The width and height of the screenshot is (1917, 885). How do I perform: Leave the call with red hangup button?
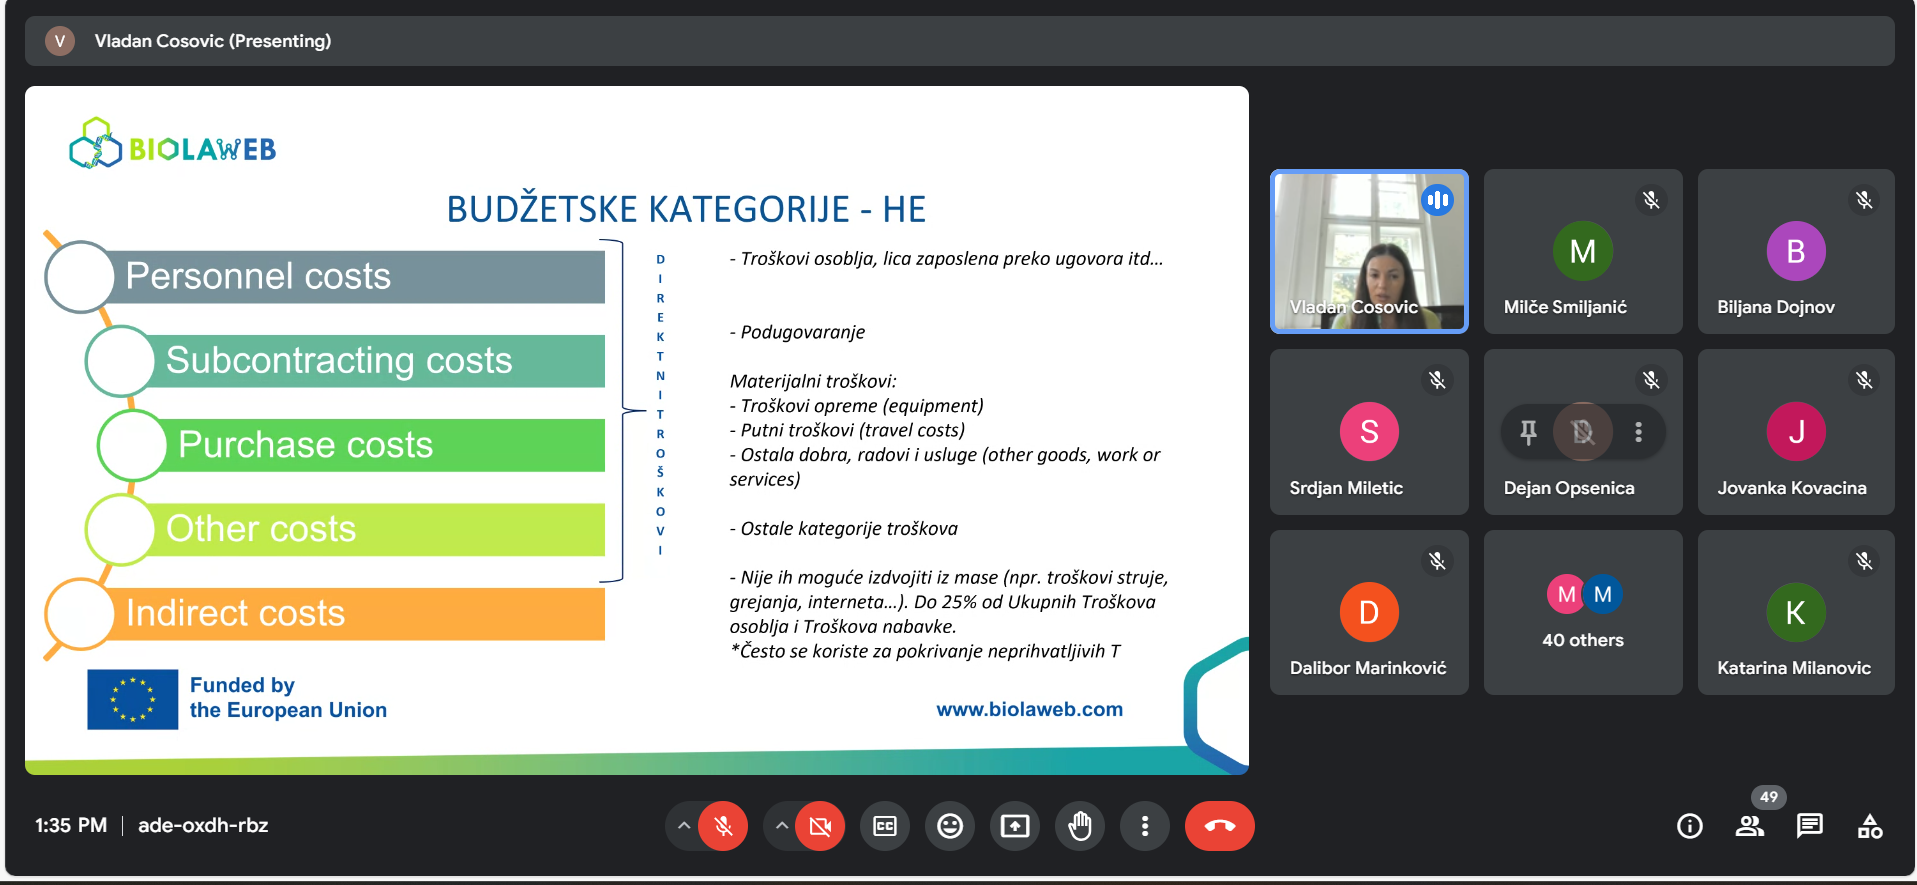click(1219, 826)
